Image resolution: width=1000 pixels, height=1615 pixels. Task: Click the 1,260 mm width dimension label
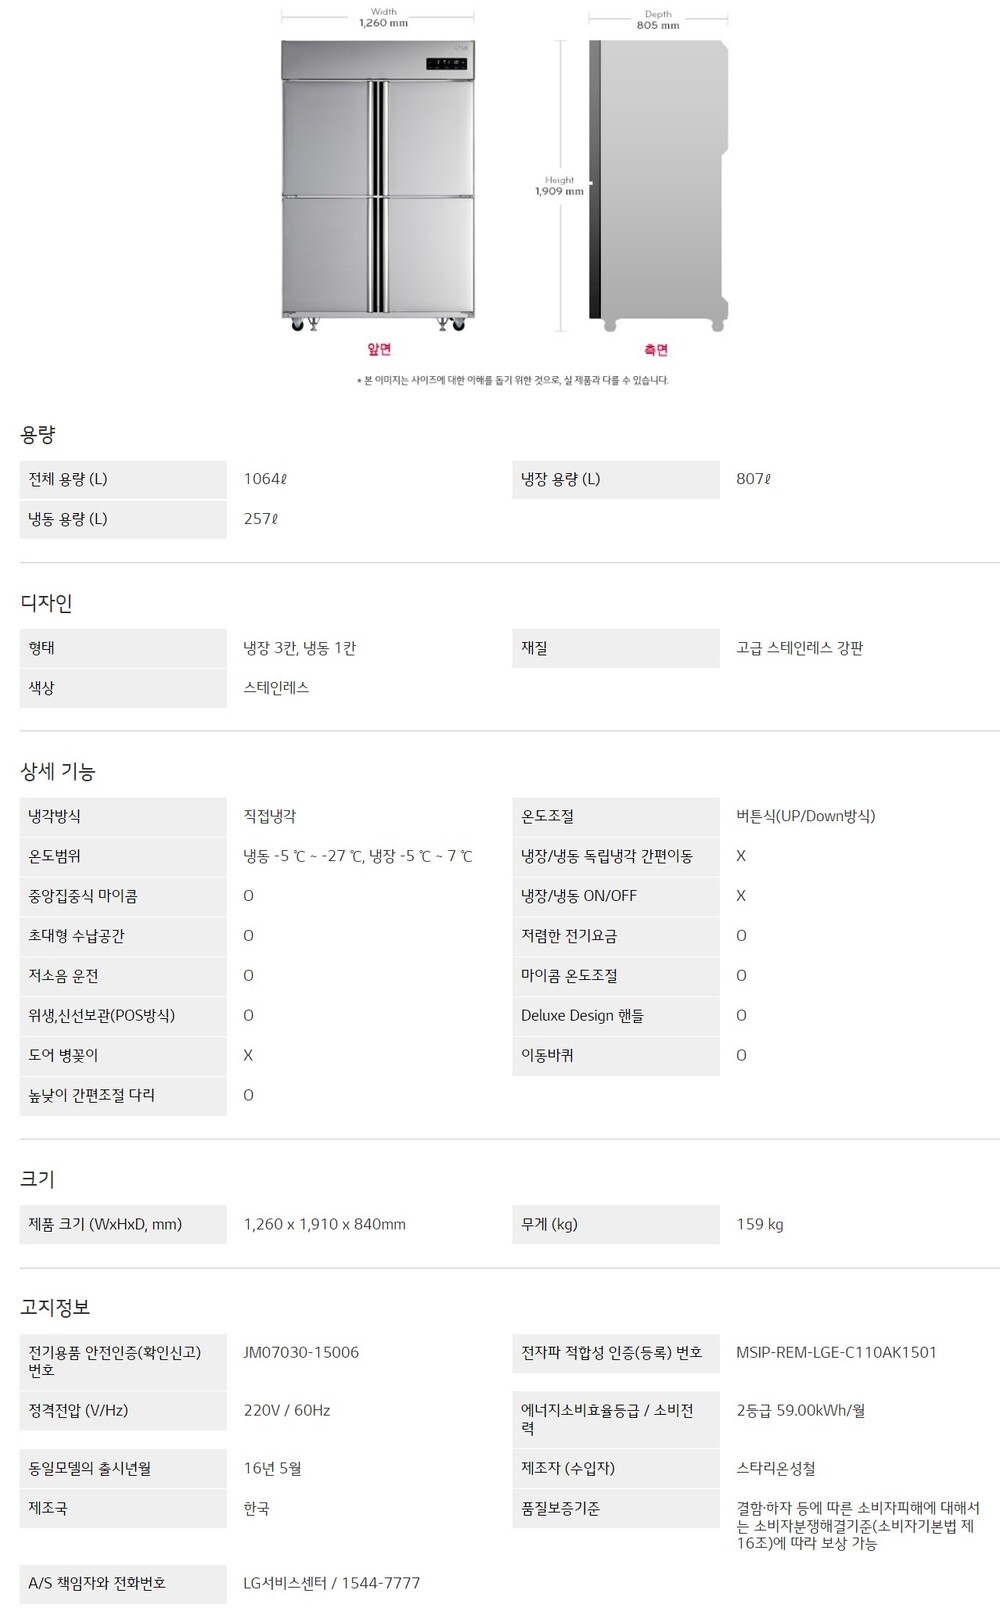tap(384, 23)
